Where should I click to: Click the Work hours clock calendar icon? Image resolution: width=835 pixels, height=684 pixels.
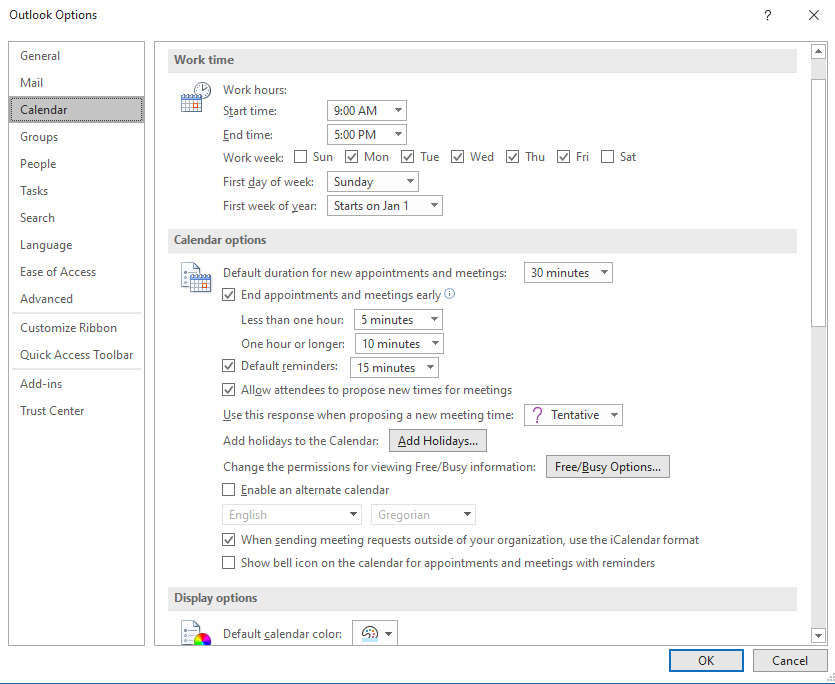coord(195,96)
